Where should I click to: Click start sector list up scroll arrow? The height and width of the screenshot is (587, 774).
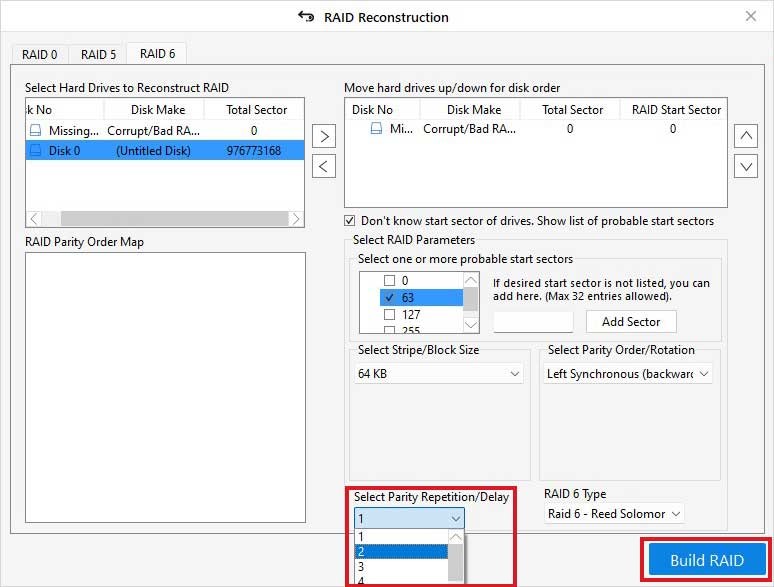[x=471, y=280]
